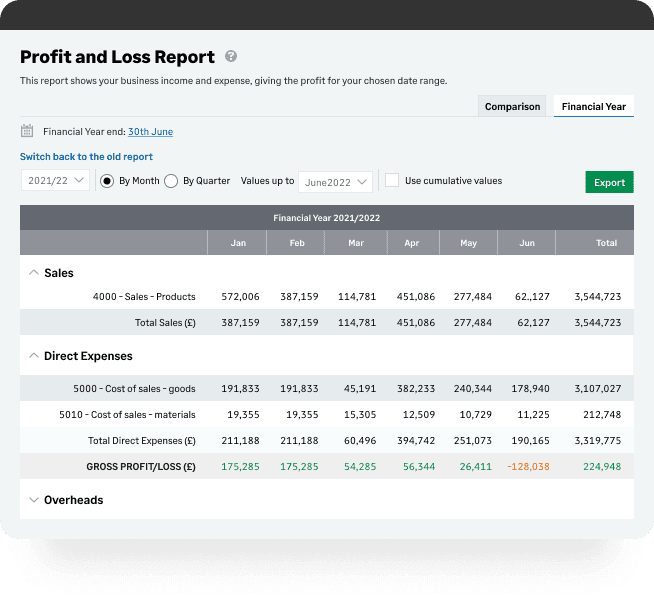Expand the Overheads section
Screen dimensions: 654x603
33,500
